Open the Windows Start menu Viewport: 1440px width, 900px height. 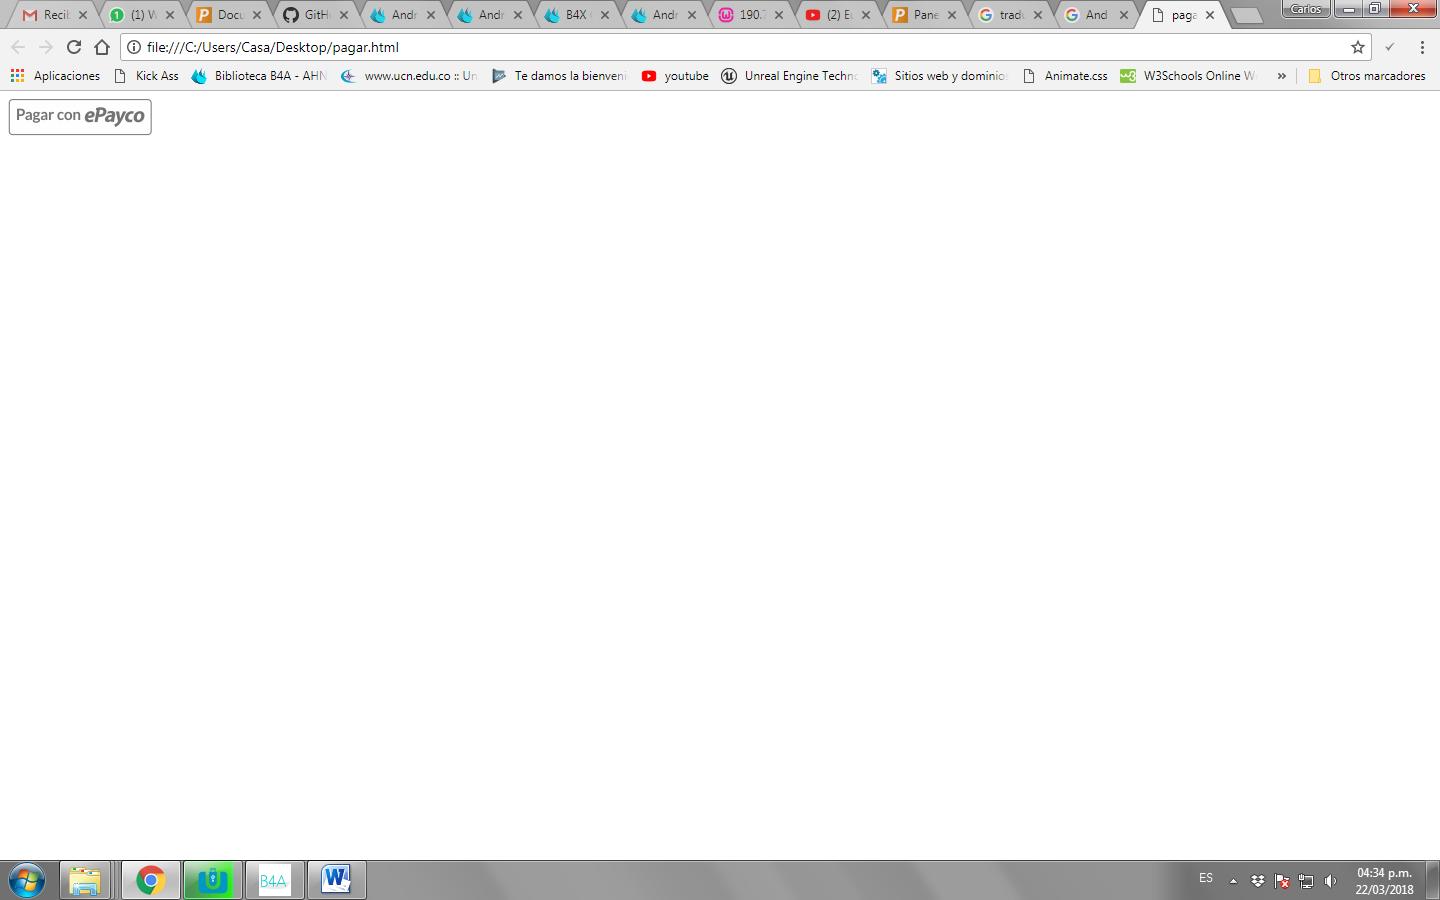pos(27,880)
